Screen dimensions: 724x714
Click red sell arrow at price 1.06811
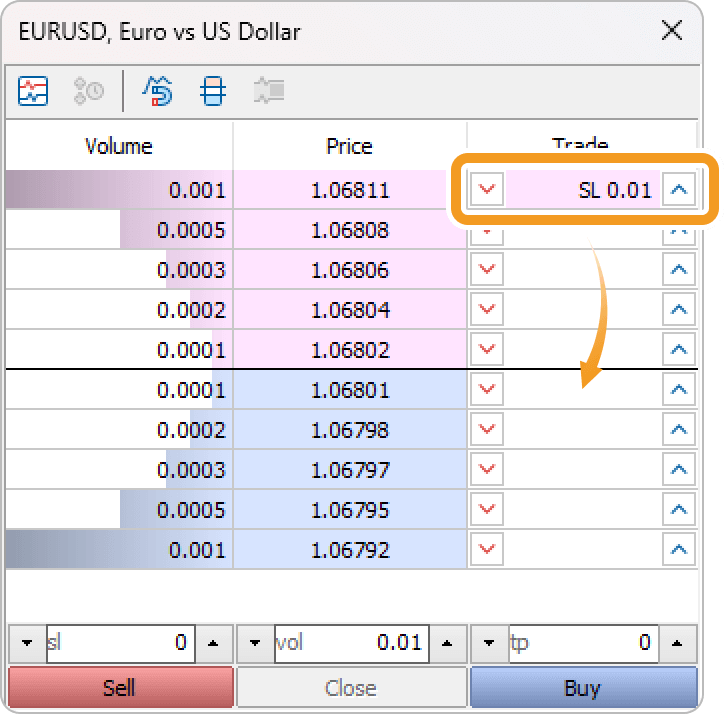click(x=487, y=189)
